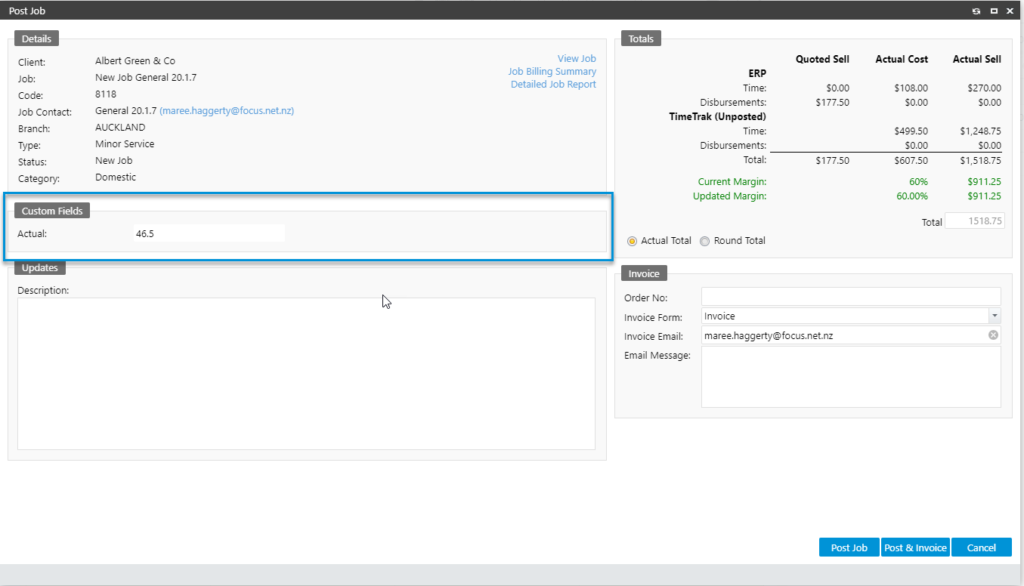Click the Current Margin percentage 60%
This screenshot has height=586, width=1024.
[x=918, y=182]
